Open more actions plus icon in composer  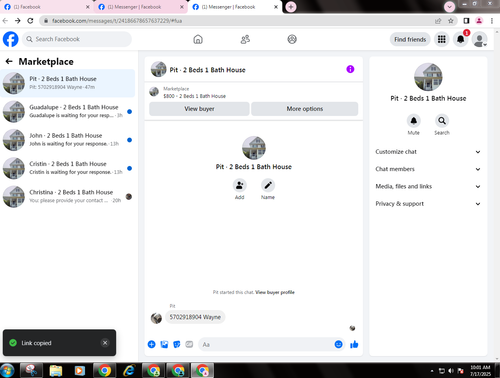pyautogui.click(x=151, y=344)
